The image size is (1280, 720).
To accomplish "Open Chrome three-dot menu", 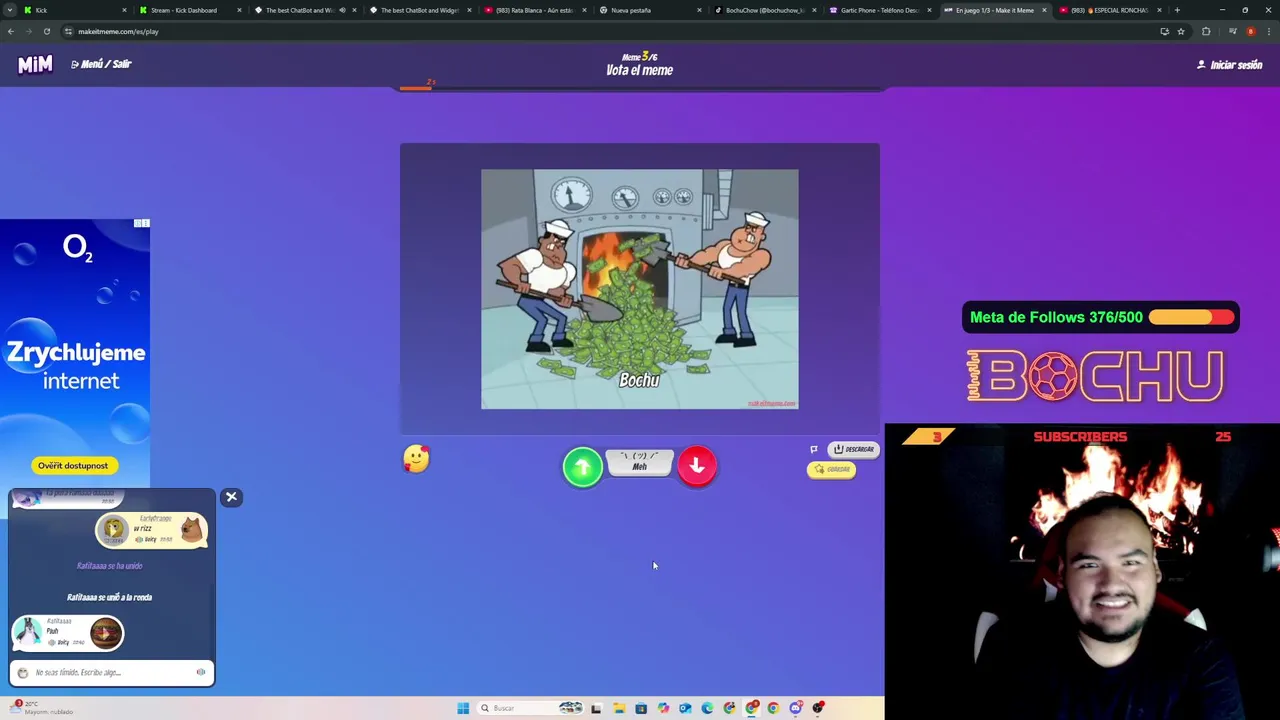I will [1269, 31].
